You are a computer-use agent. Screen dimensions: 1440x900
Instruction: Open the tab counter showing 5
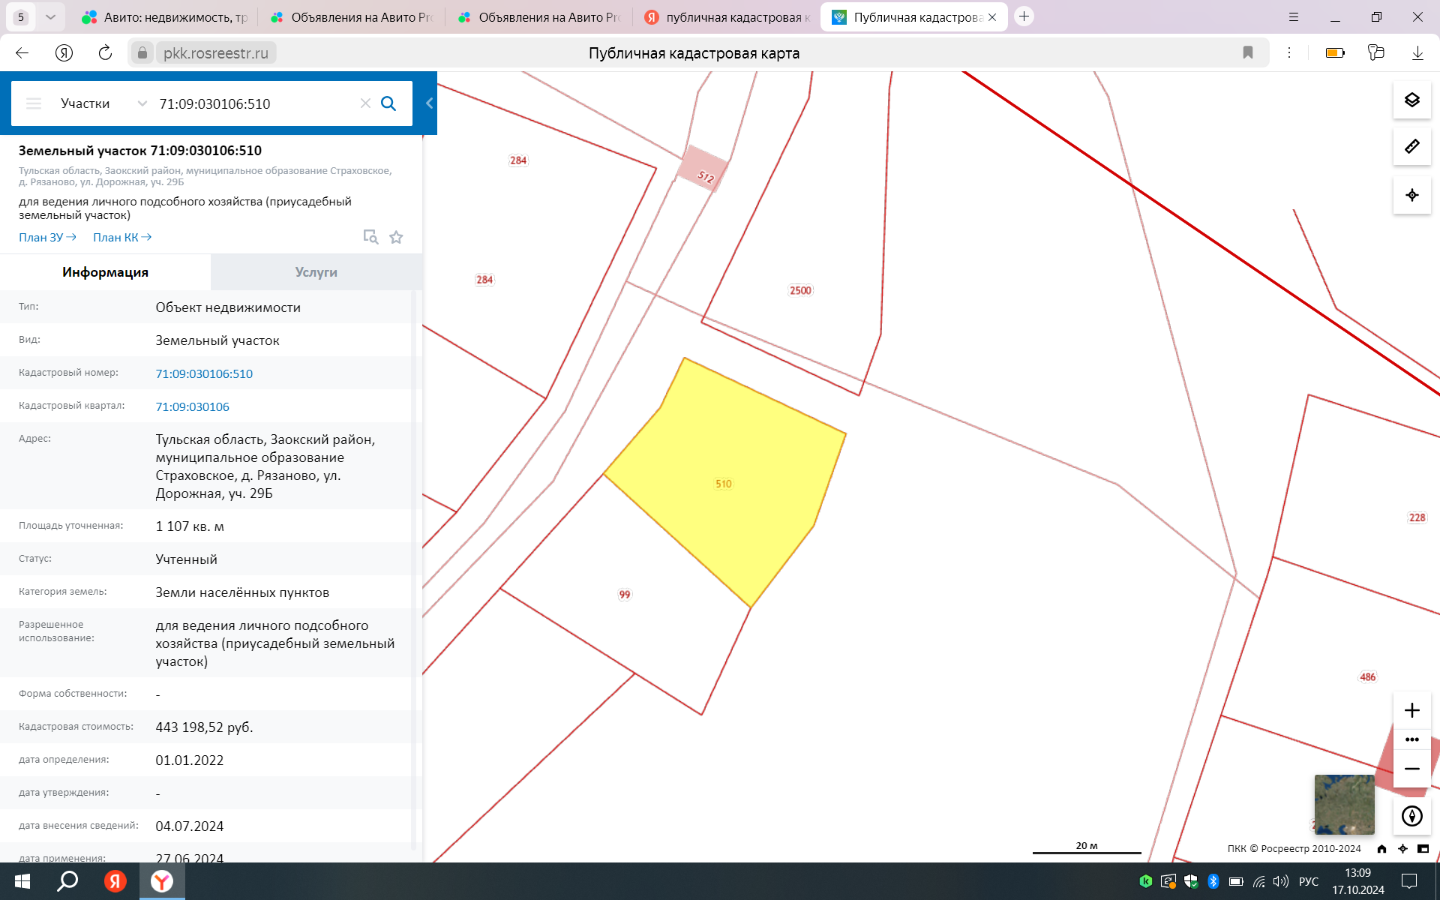pos(20,17)
